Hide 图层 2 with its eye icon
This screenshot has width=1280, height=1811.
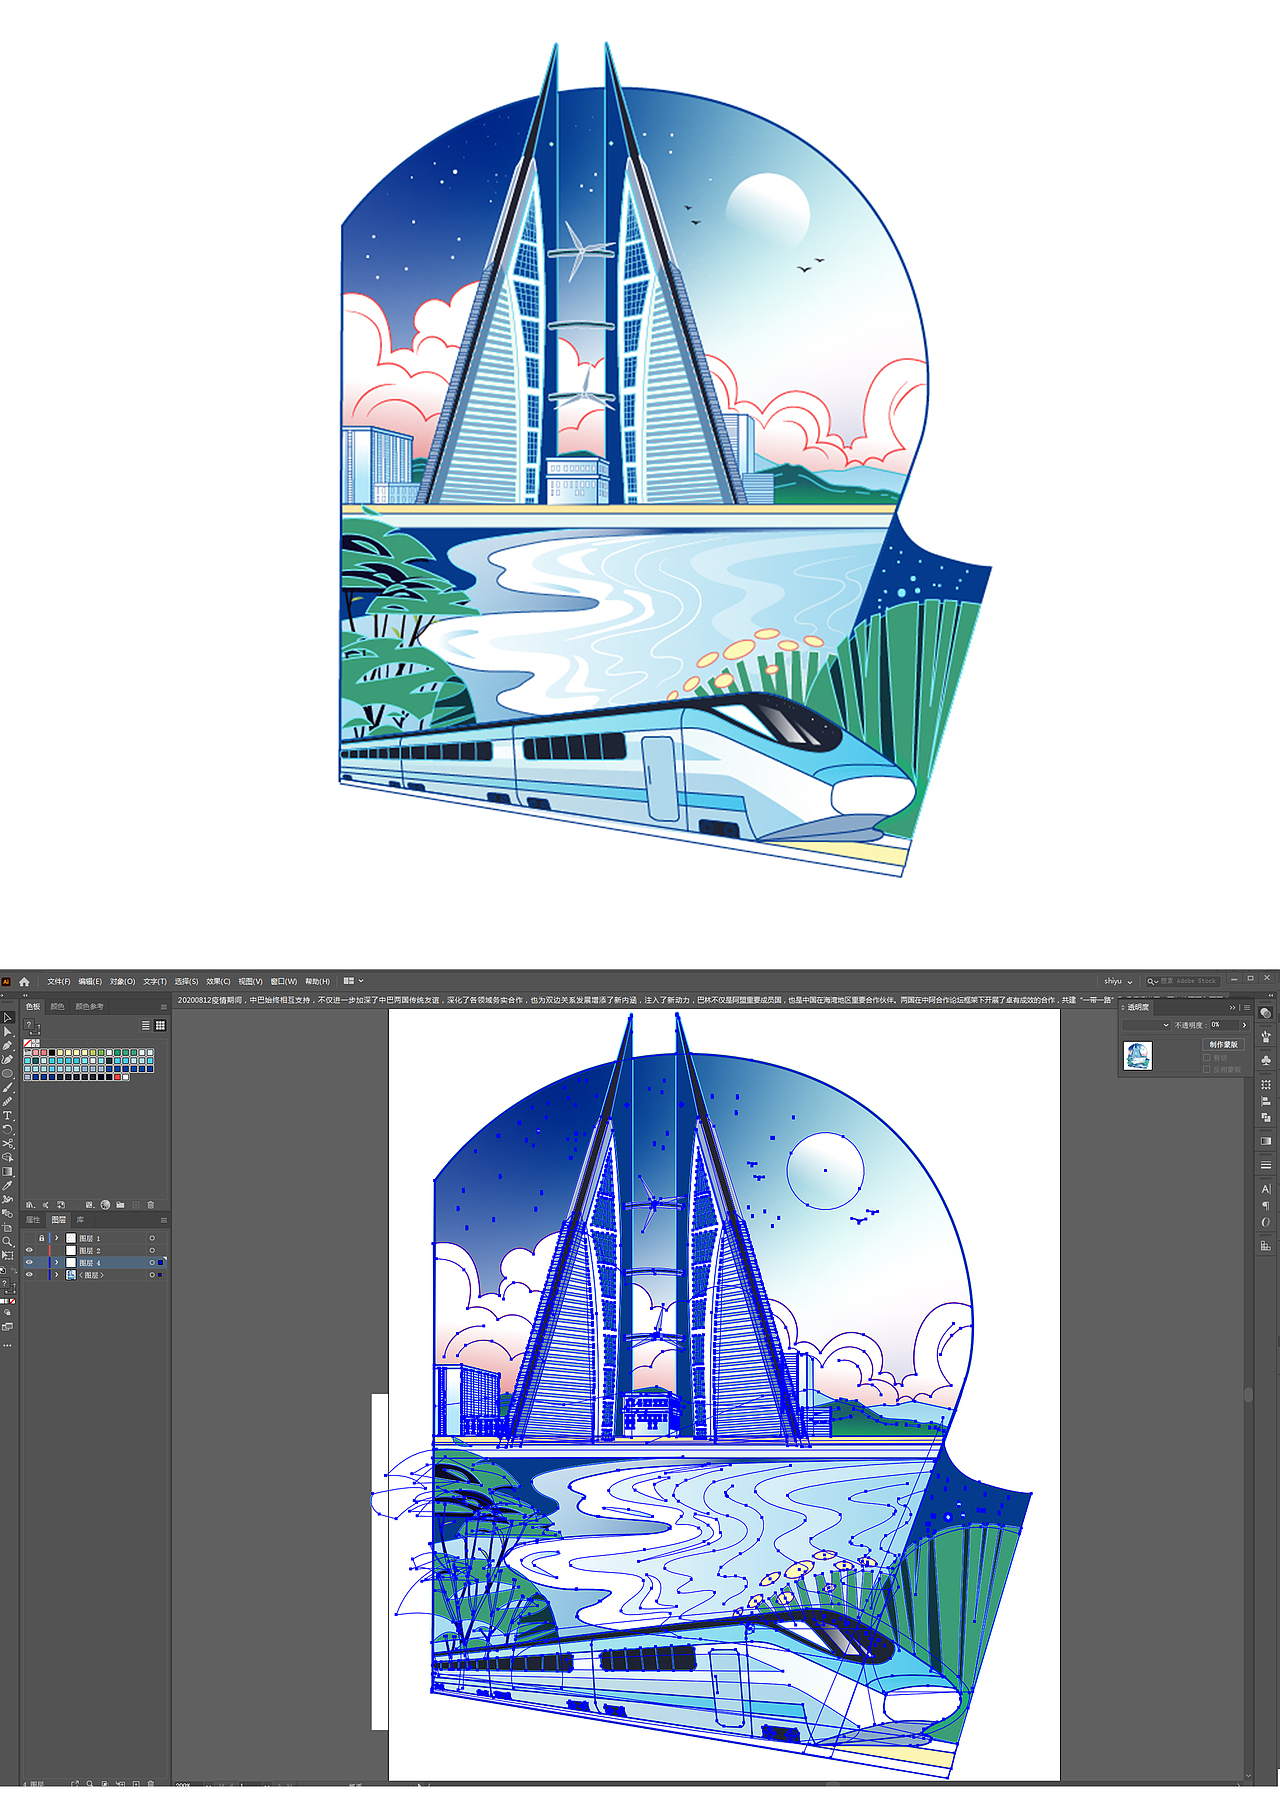pyautogui.click(x=29, y=1250)
